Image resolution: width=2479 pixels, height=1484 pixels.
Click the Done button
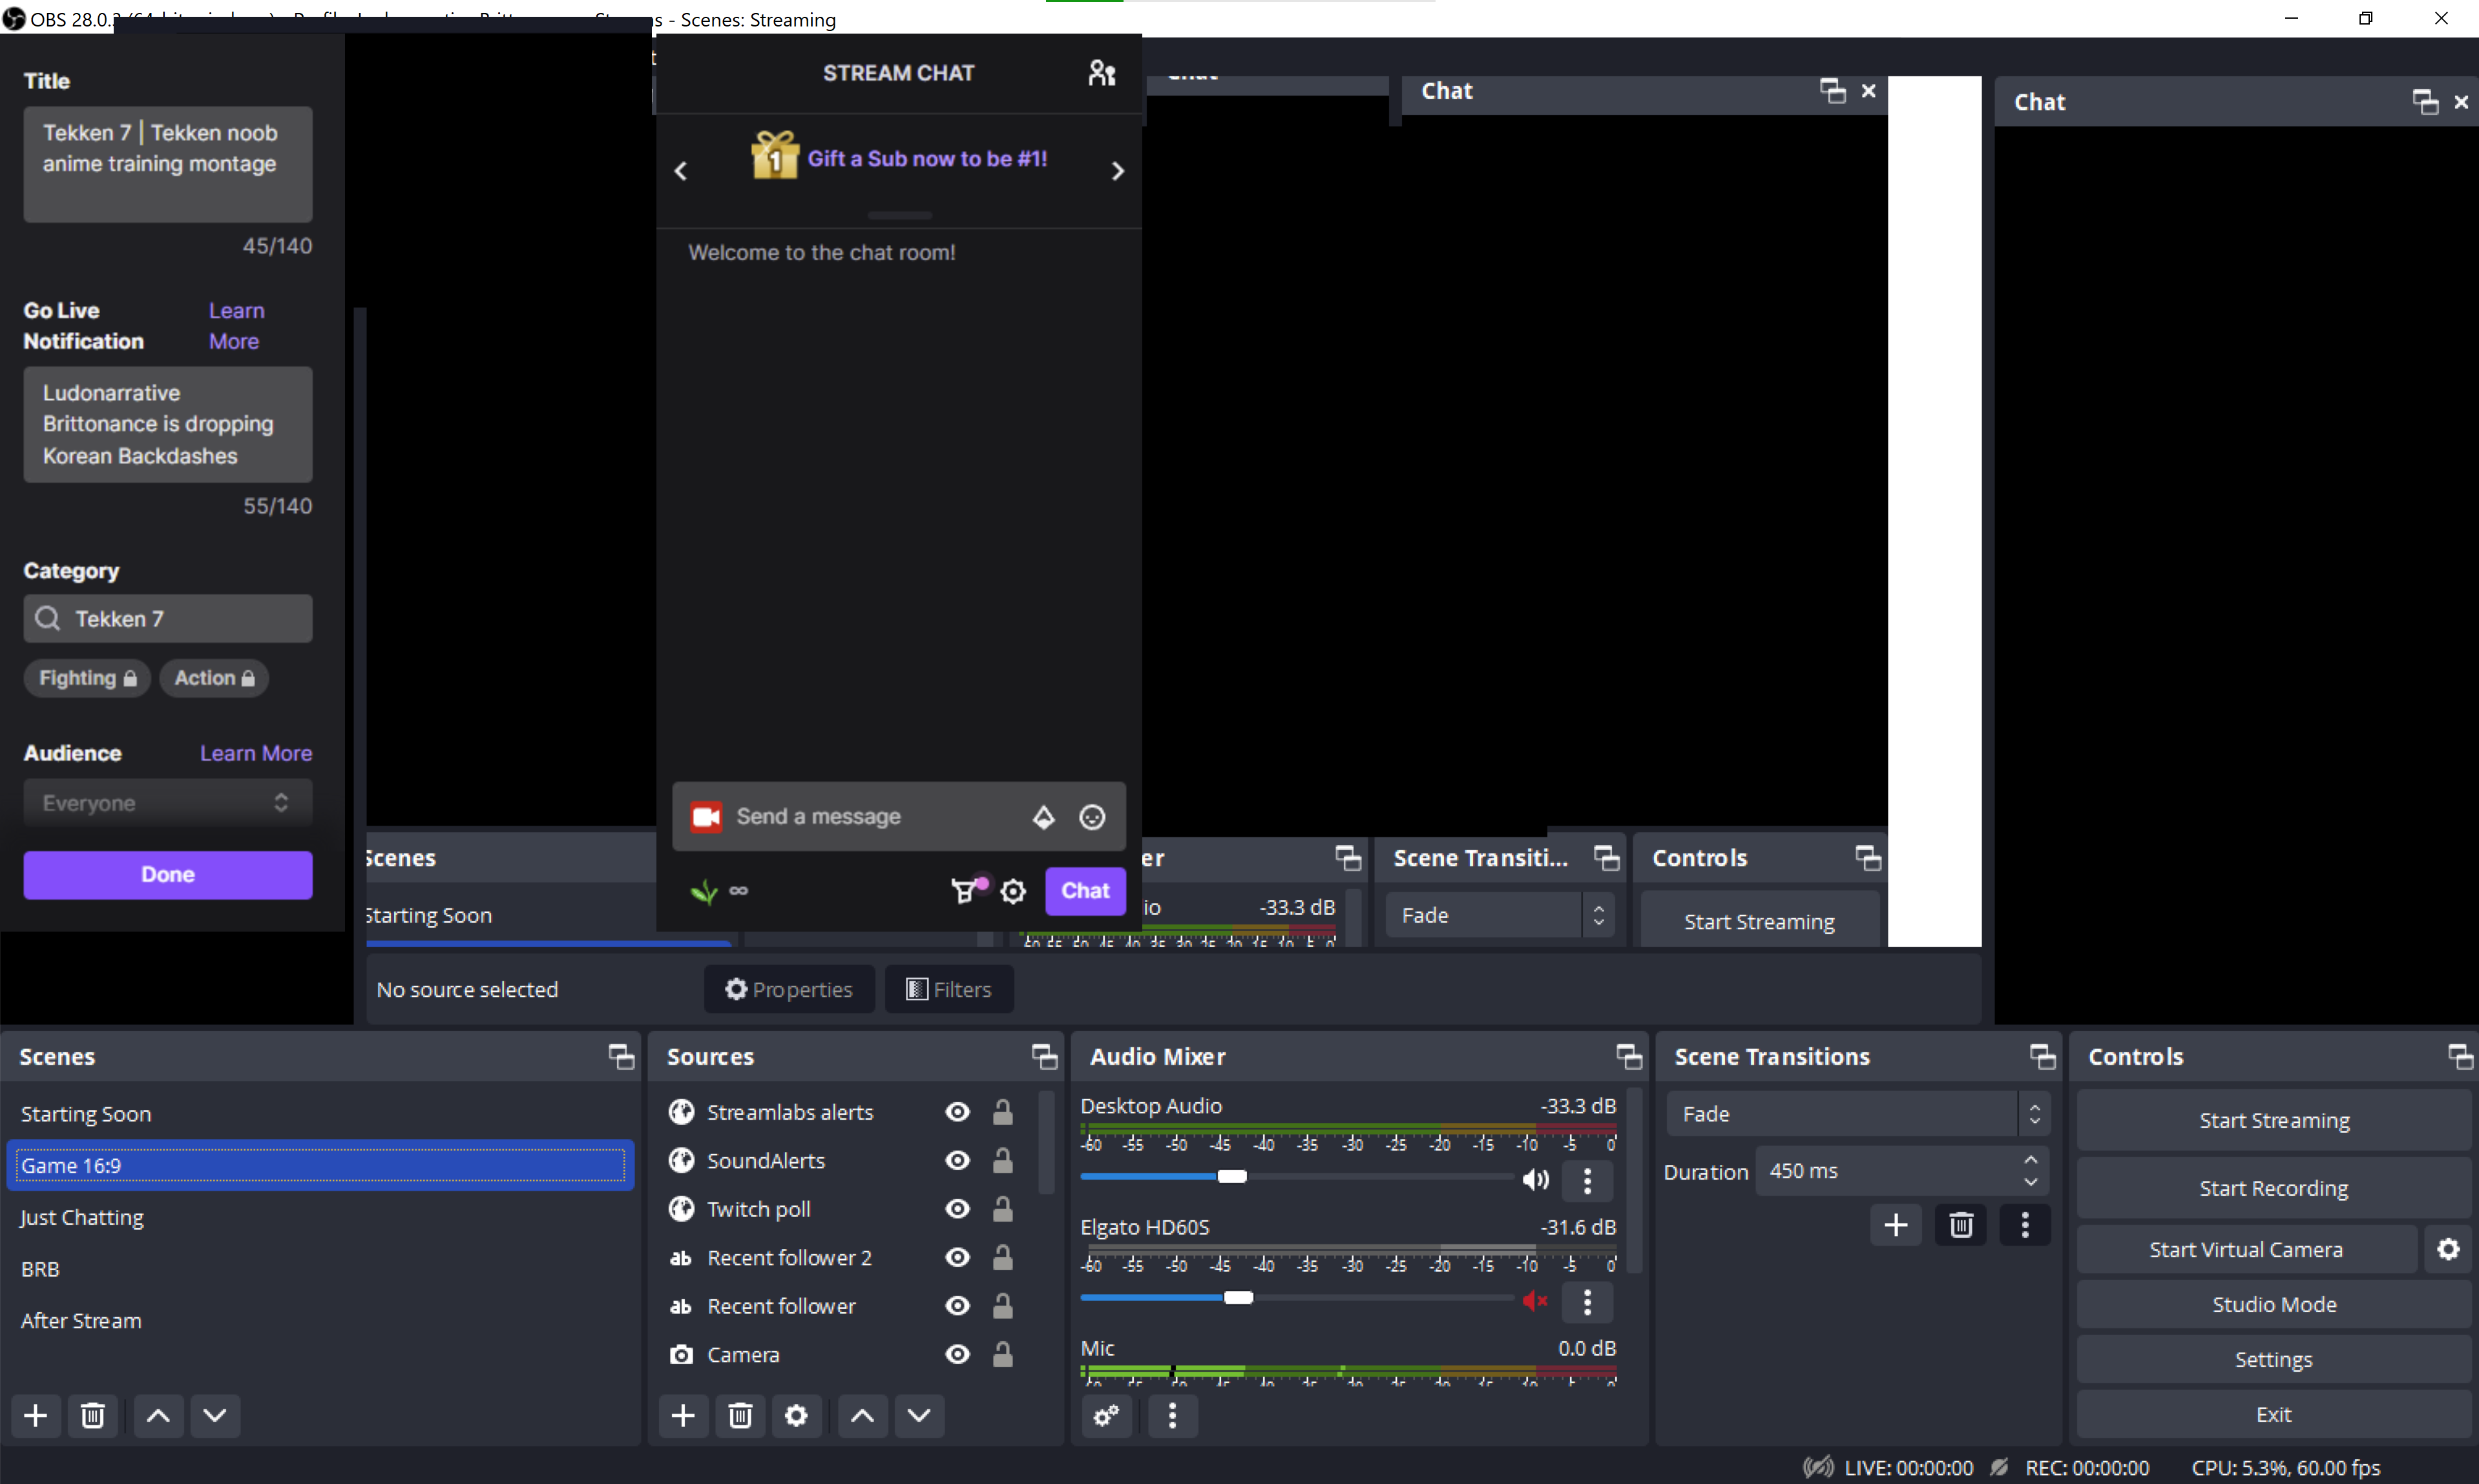pos(166,874)
